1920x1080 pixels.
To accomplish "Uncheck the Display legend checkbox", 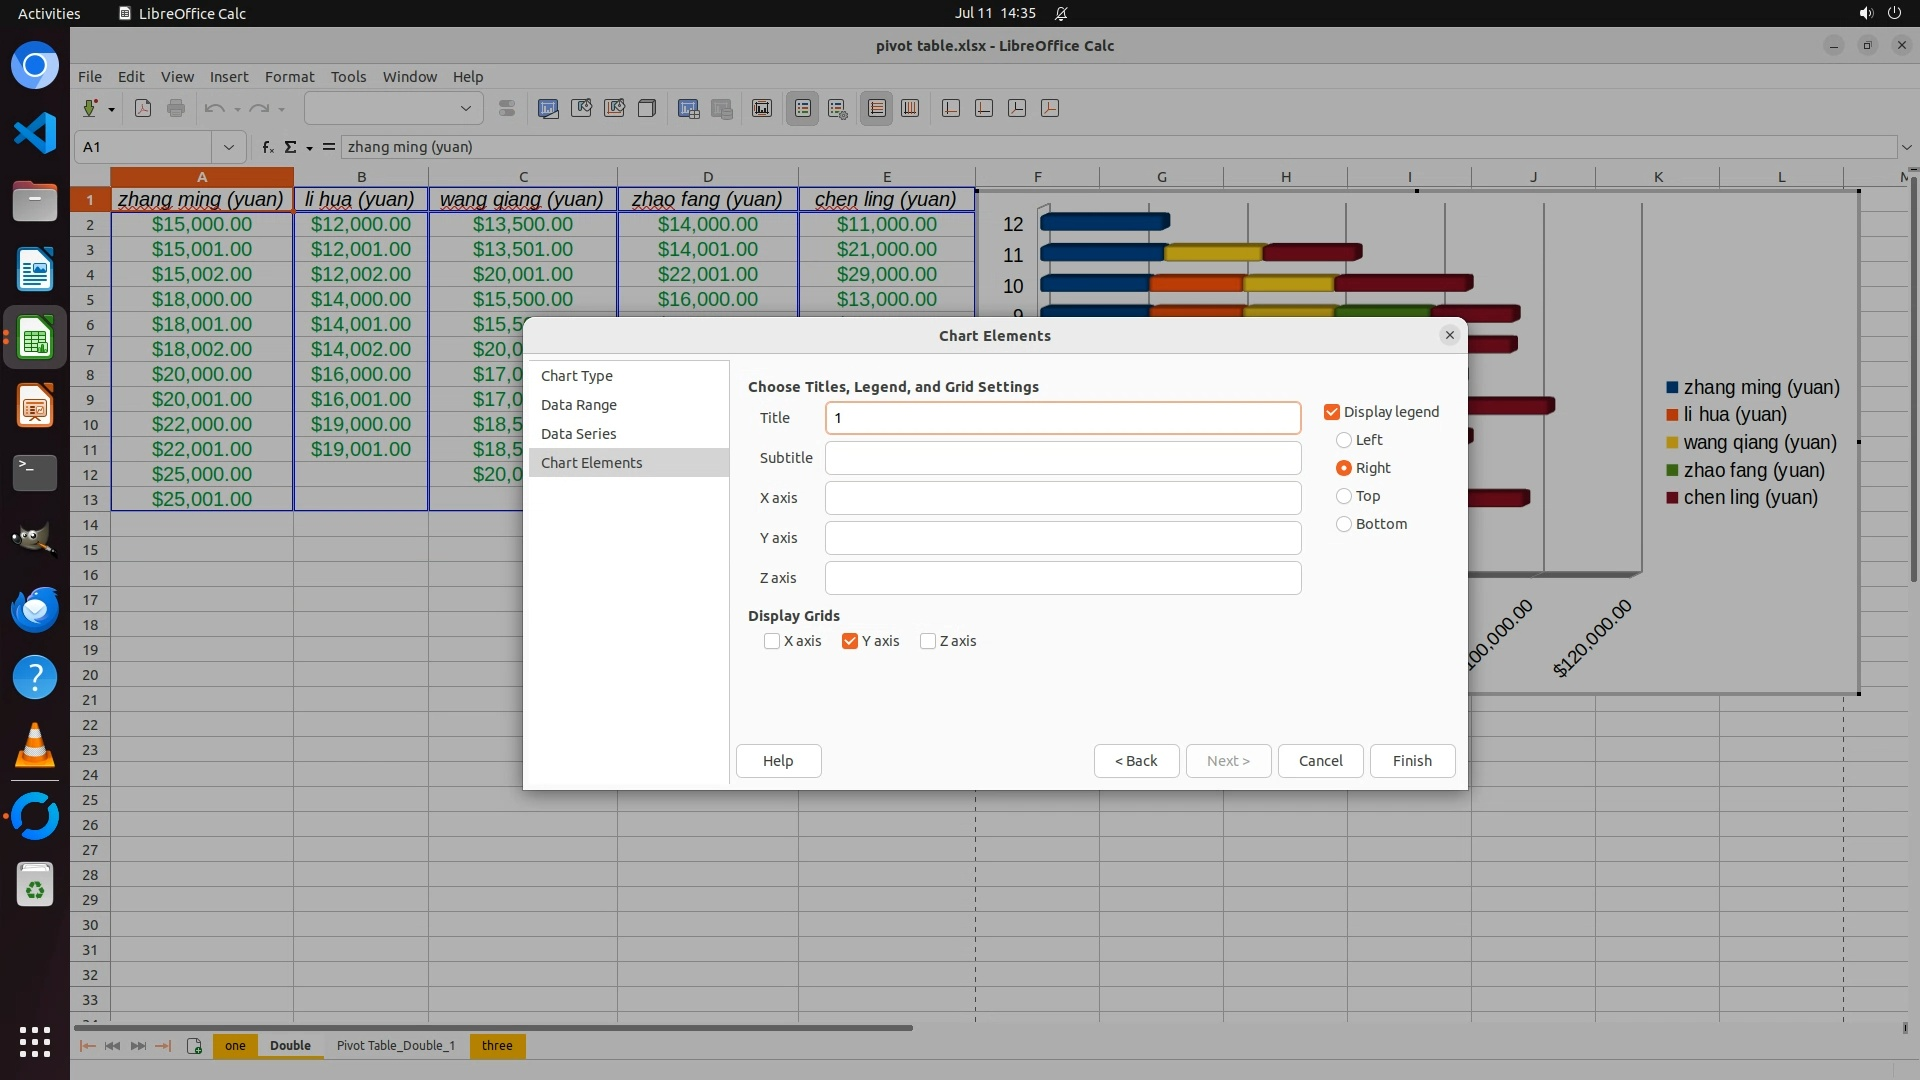I will click(1332, 412).
